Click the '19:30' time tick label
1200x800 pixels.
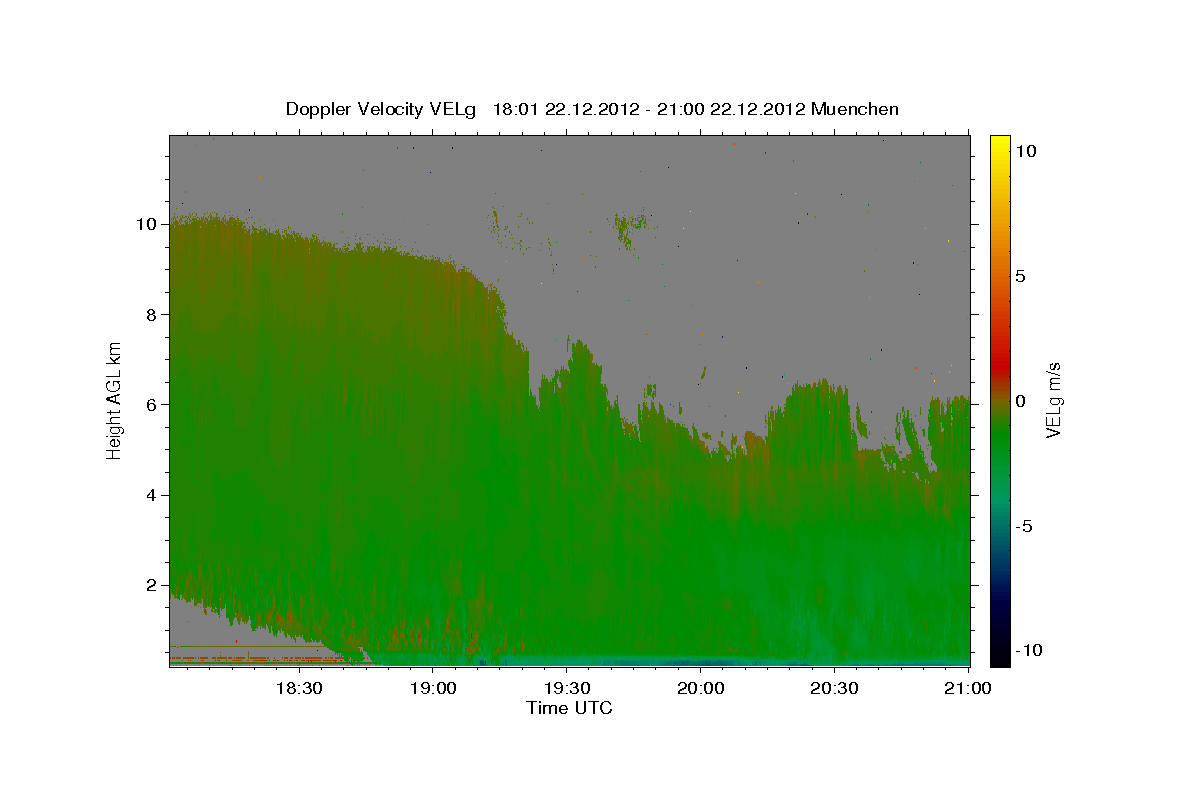(x=566, y=688)
